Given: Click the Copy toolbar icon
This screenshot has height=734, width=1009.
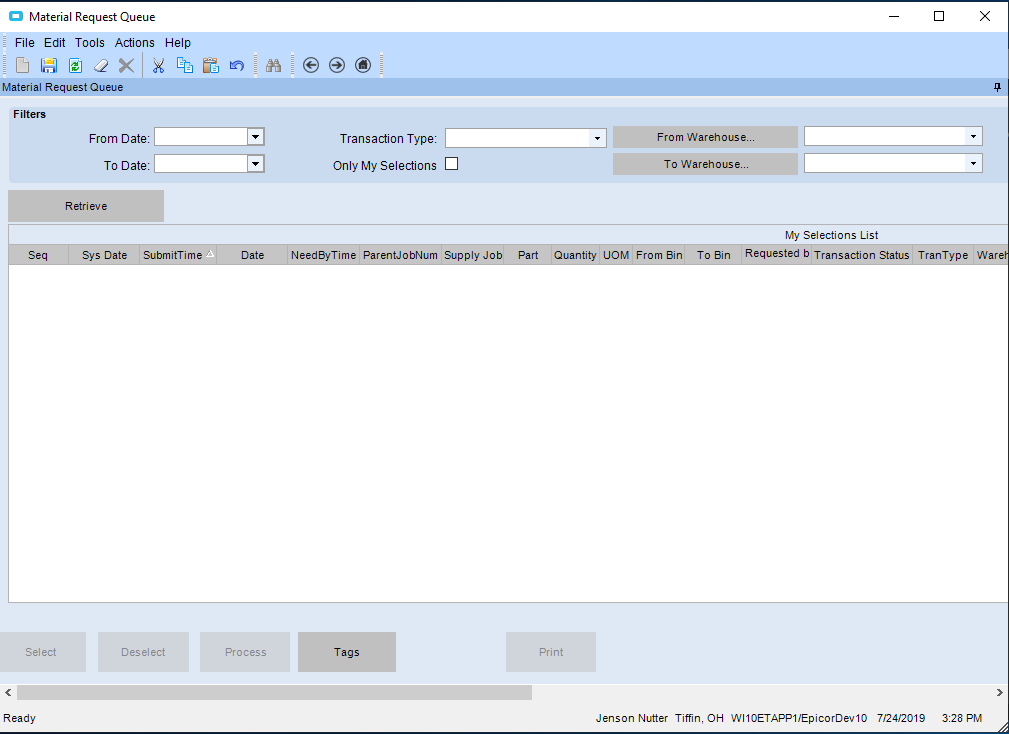Looking at the screenshot, I should (x=185, y=65).
